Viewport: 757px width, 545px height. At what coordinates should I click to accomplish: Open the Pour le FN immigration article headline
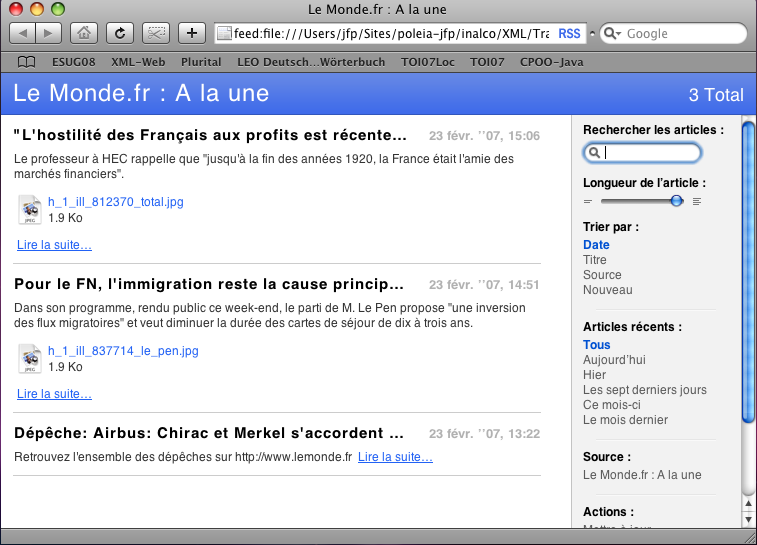[x=209, y=284]
